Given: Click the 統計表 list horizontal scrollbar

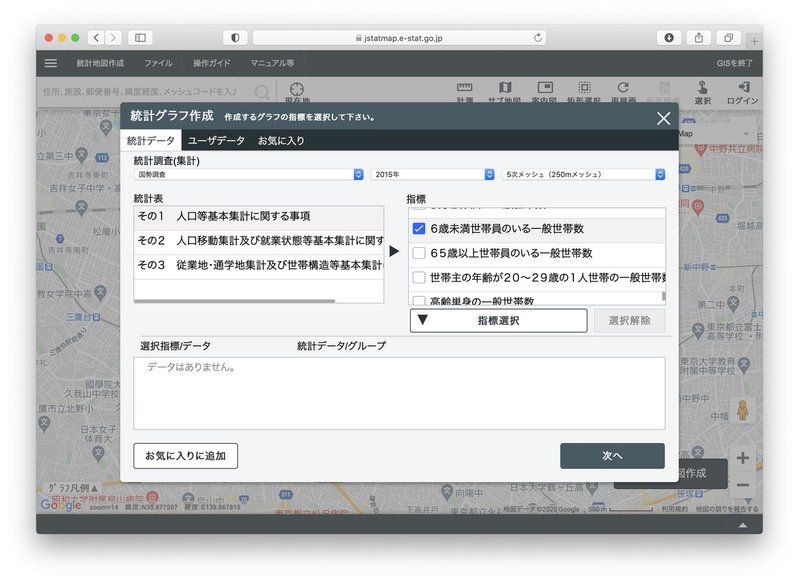Looking at the screenshot, I should pos(234,301).
